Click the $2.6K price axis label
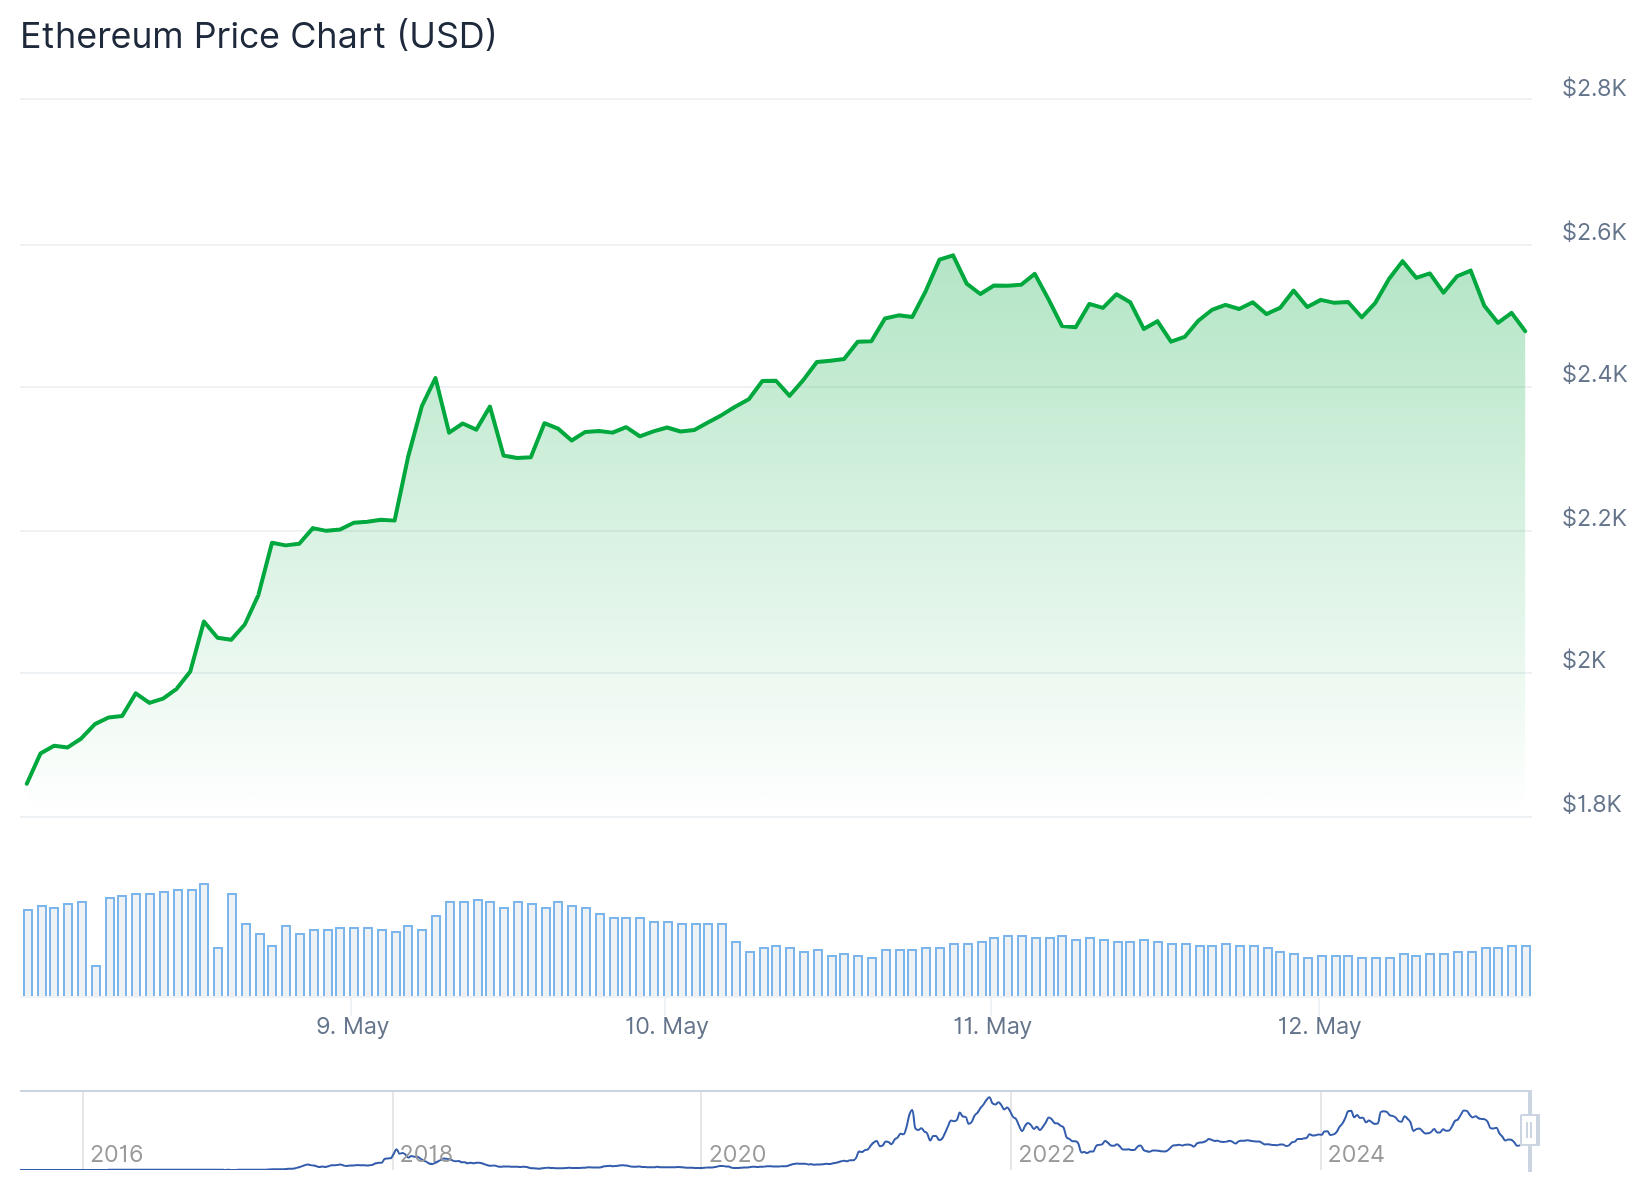 pos(1594,232)
